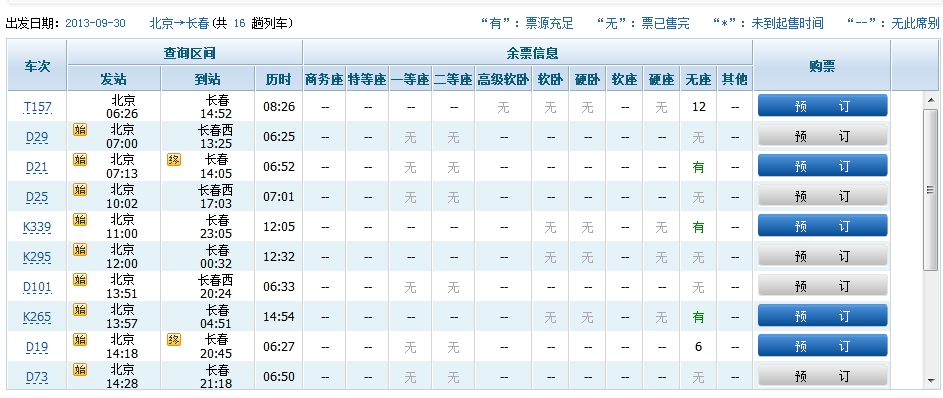Viewport: 943px width, 398px height.
Task: Click the greyed 预订 button for D101
Action: (x=822, y=286)
